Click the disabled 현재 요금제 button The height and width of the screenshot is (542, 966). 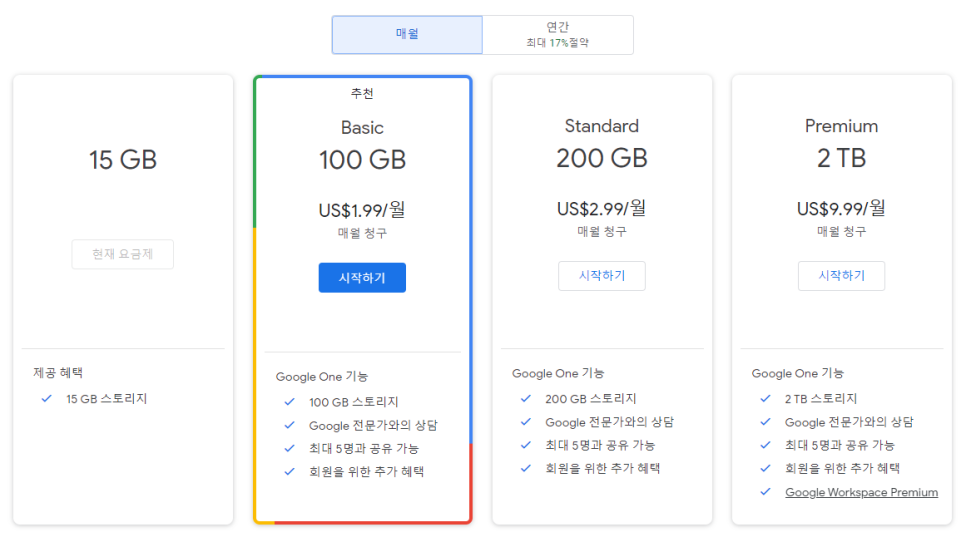pos(123,254)
